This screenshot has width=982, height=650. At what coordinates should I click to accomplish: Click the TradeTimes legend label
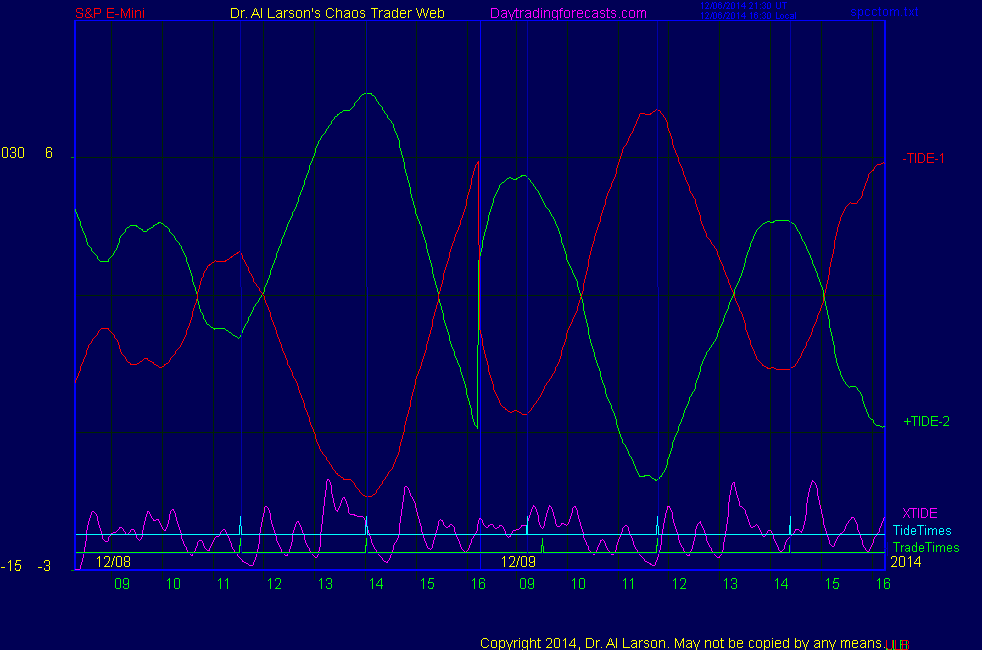(x=926, y=547)
